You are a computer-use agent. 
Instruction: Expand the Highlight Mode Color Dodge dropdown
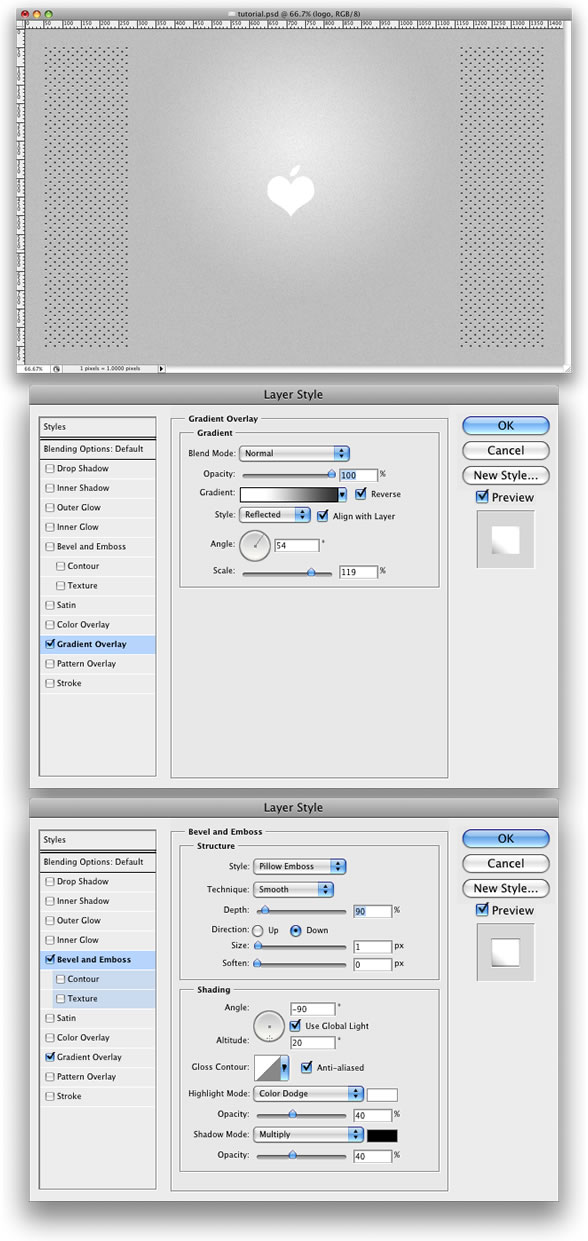point(308,1094)
